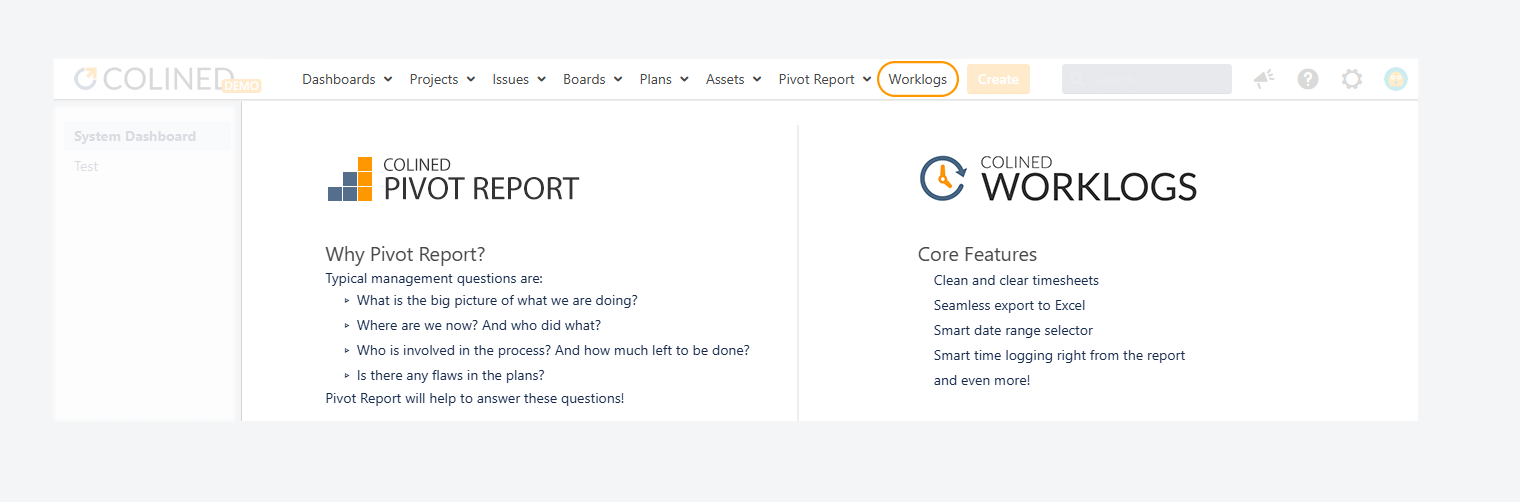Image resolution: width=1520 pixels, height=502 pixels.
Task: Open the administration gear icon
Action: [x=1352, y=79]
